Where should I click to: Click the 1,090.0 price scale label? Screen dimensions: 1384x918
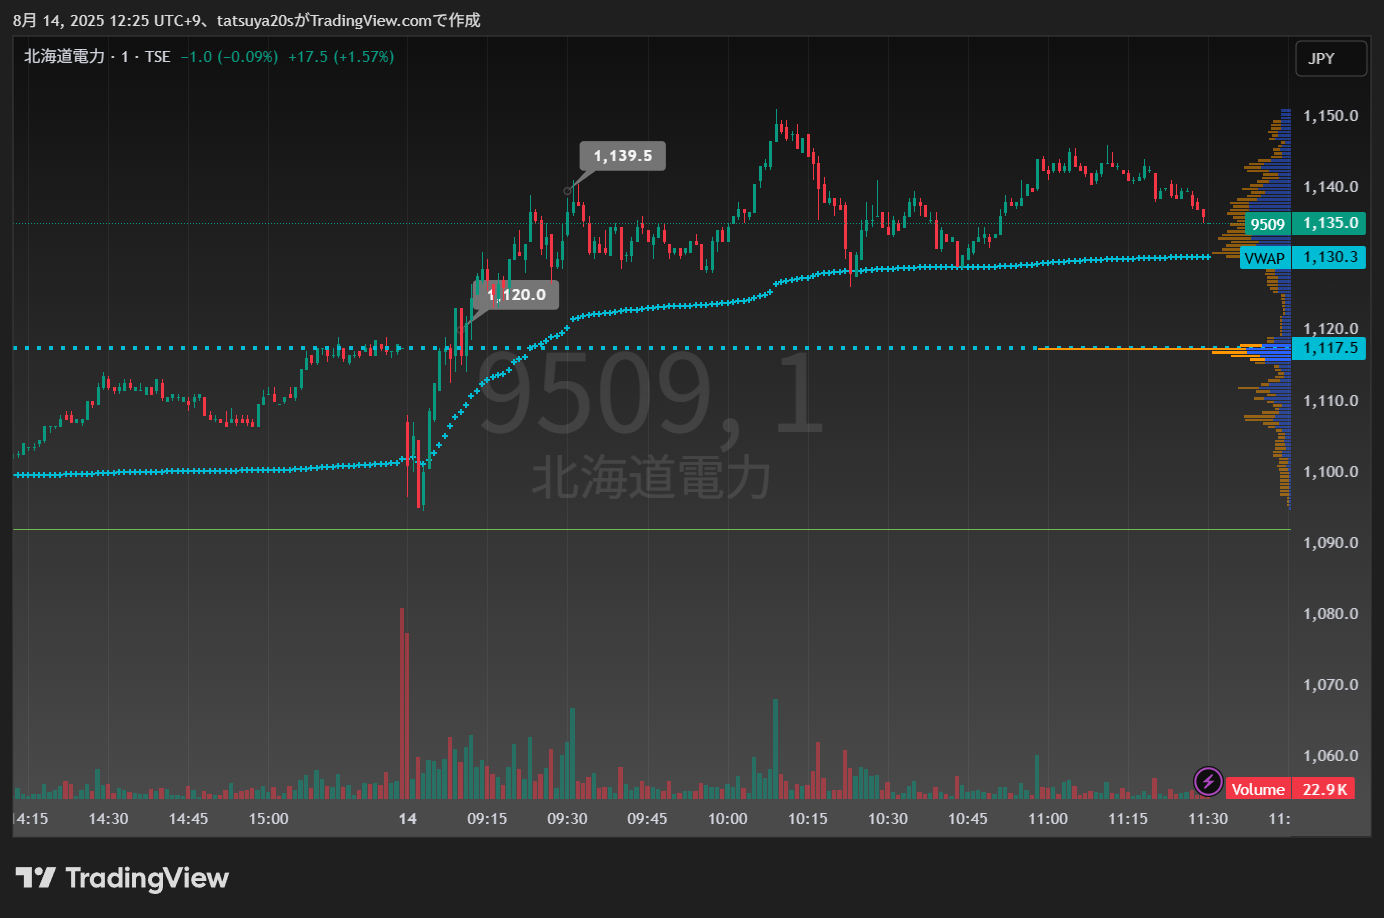click(1330, 543)
